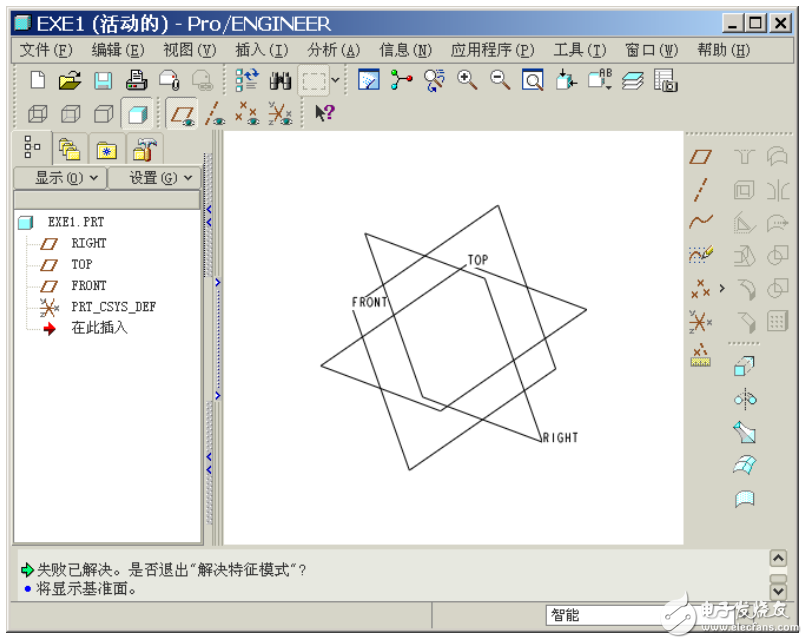808x644 pixels.
Task: Select the datum axis tool
Action: click(x=701, y=189)
